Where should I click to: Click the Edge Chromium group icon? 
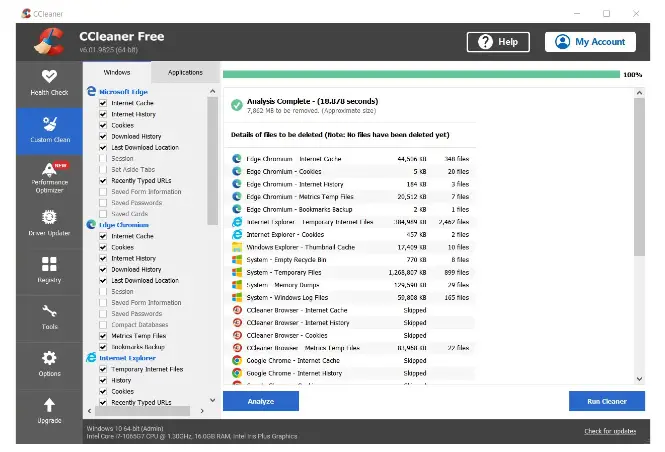pyautogui.click(x=91, y=224)
